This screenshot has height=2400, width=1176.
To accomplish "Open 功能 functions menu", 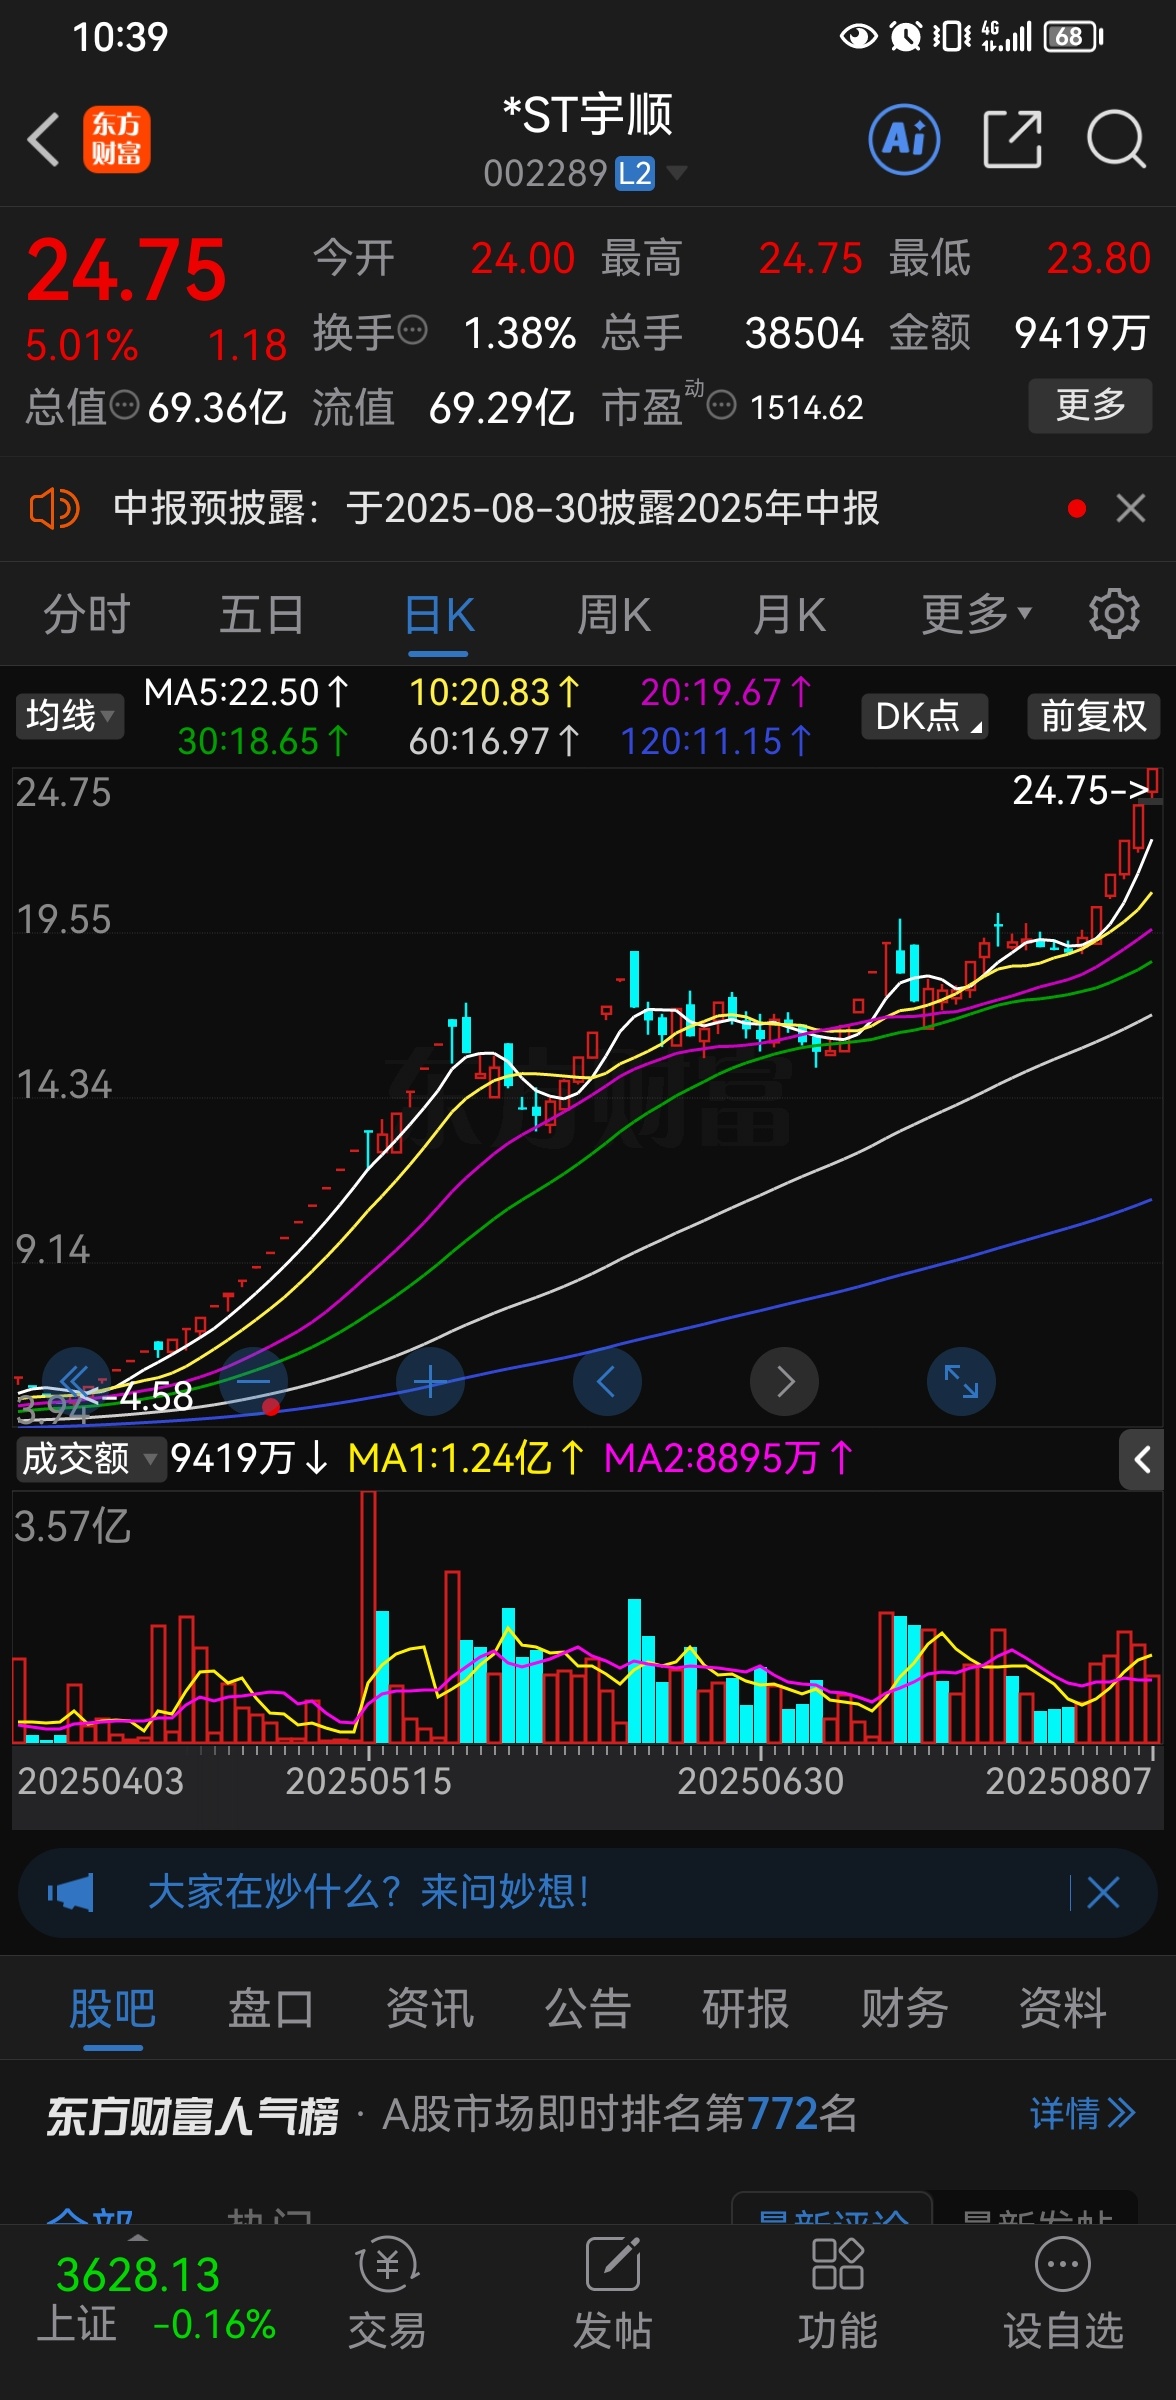I will [x=837, y=2293].
